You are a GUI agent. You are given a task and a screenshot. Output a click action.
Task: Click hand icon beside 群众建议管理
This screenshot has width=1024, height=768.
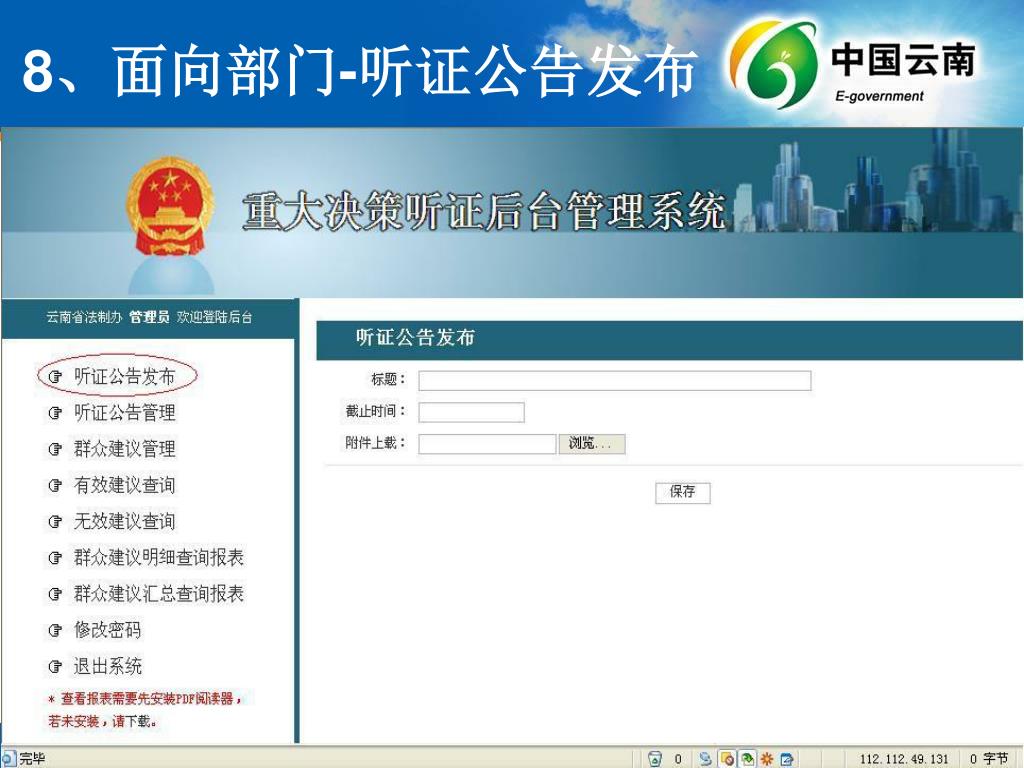[56, 449]
